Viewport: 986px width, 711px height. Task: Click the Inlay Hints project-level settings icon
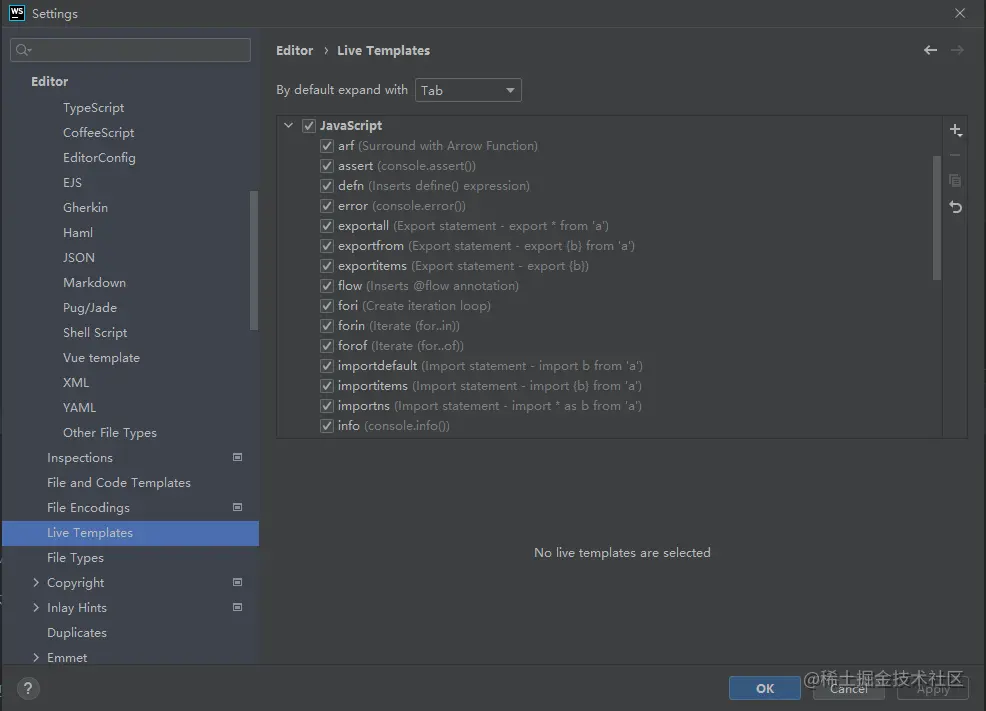(238, 607)
